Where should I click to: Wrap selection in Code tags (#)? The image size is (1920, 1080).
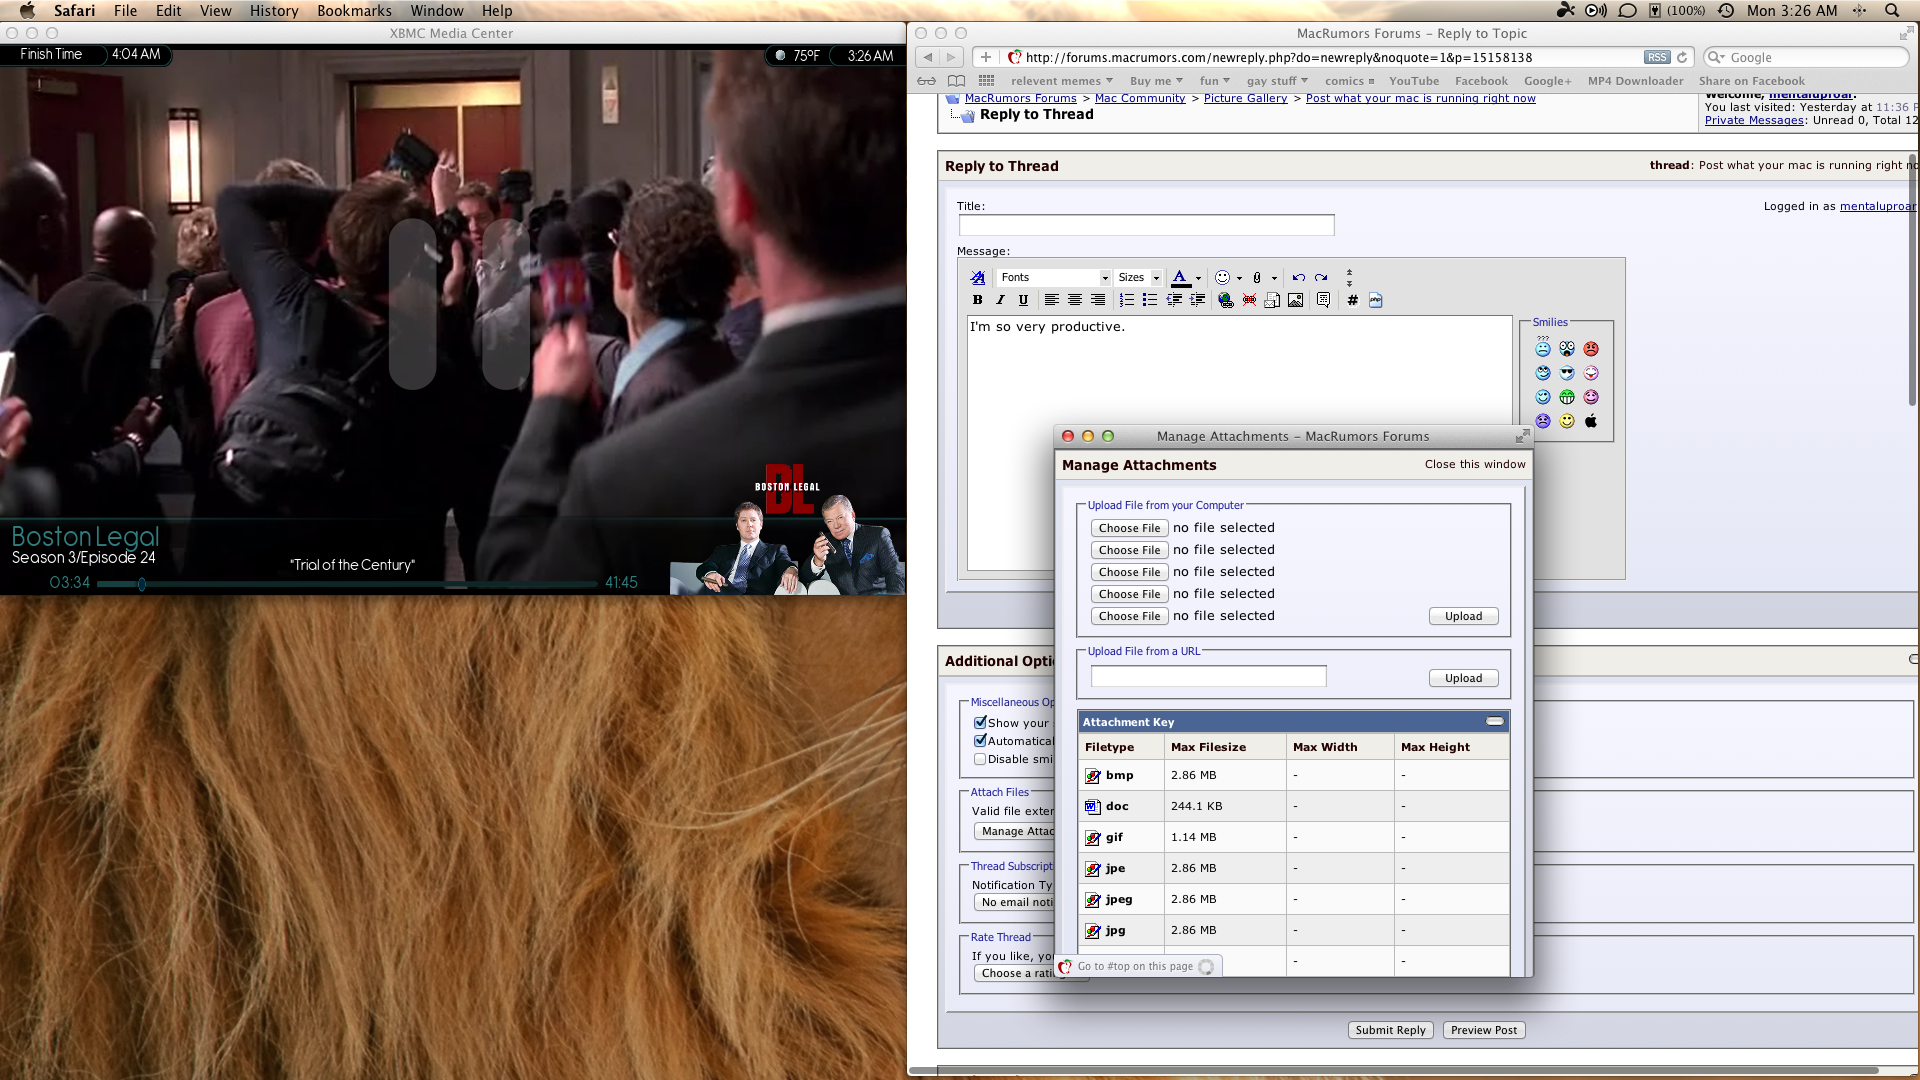[x=1352, y=300]
